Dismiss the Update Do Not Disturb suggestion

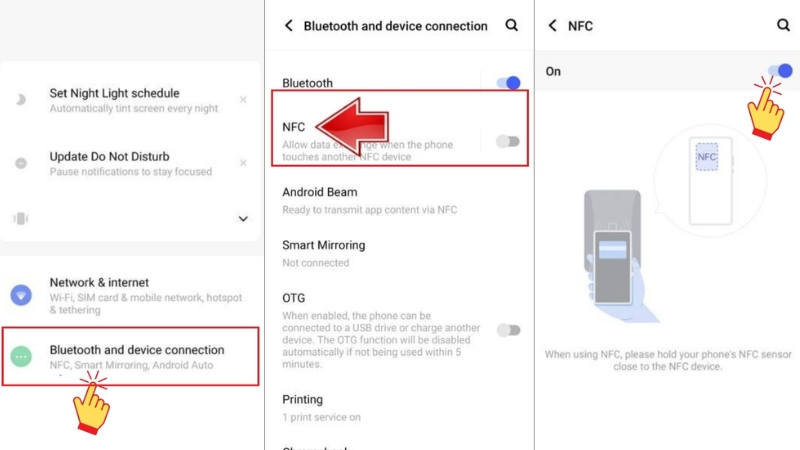(243, 163)
